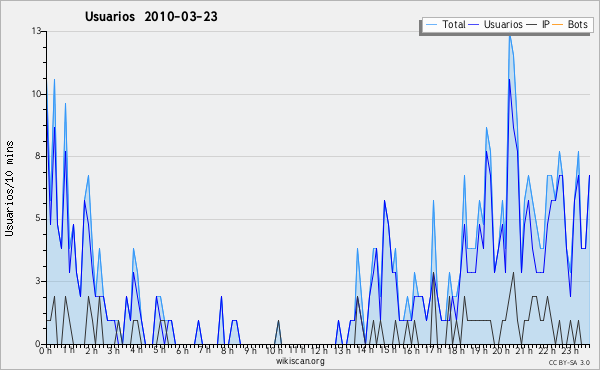Image resolution: width=600 pixels, height=370 pixels.
Task: Click the 23 h x-axis label
Action: pyautogui.click(x=570, y=350)
